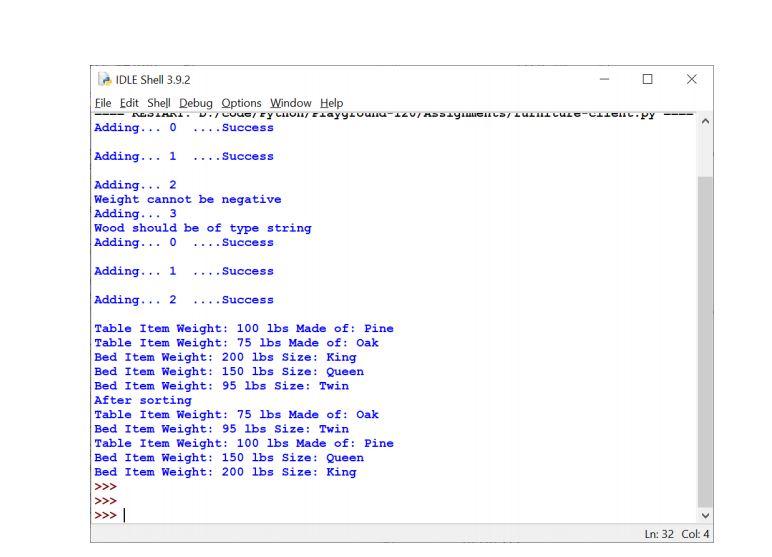Click the first 'Adding... 0 ....Success' line
Viewport: 772px width, 557px height.
click(184, 128)
